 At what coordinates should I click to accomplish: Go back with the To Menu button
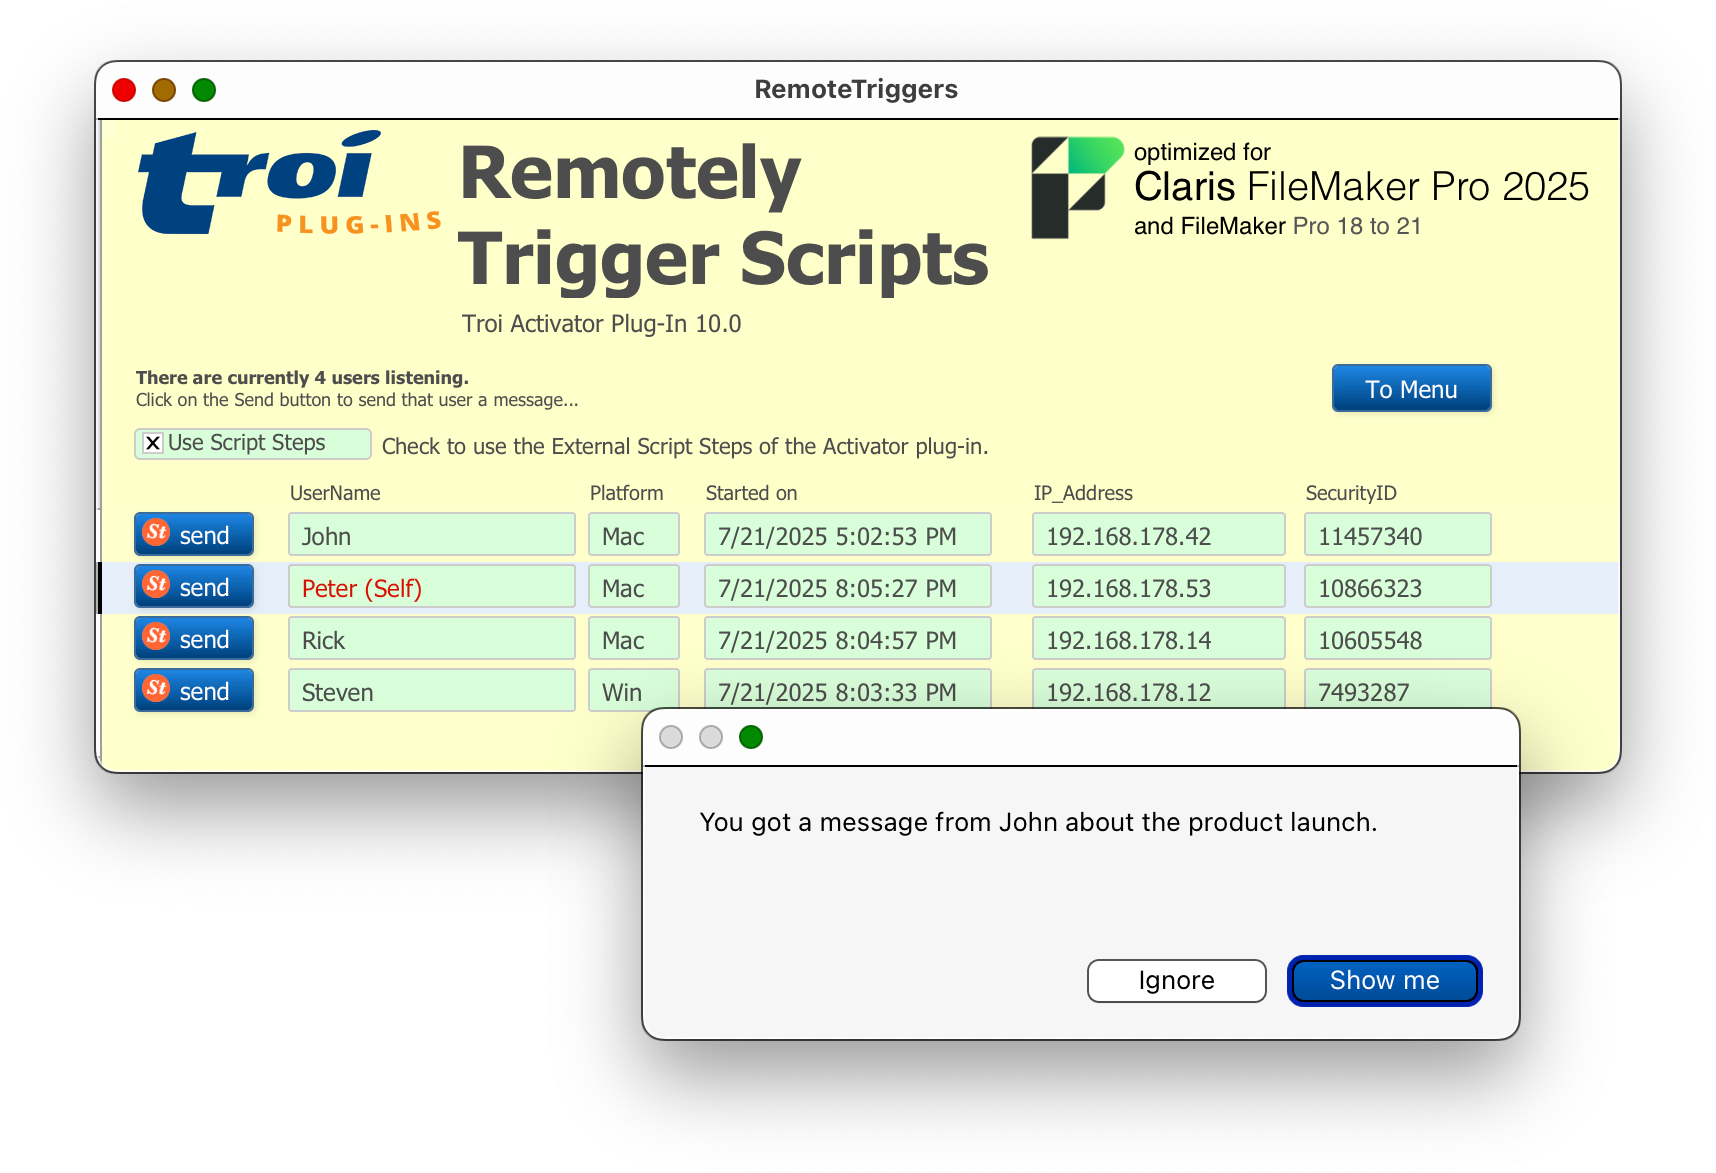[1411, 388]
